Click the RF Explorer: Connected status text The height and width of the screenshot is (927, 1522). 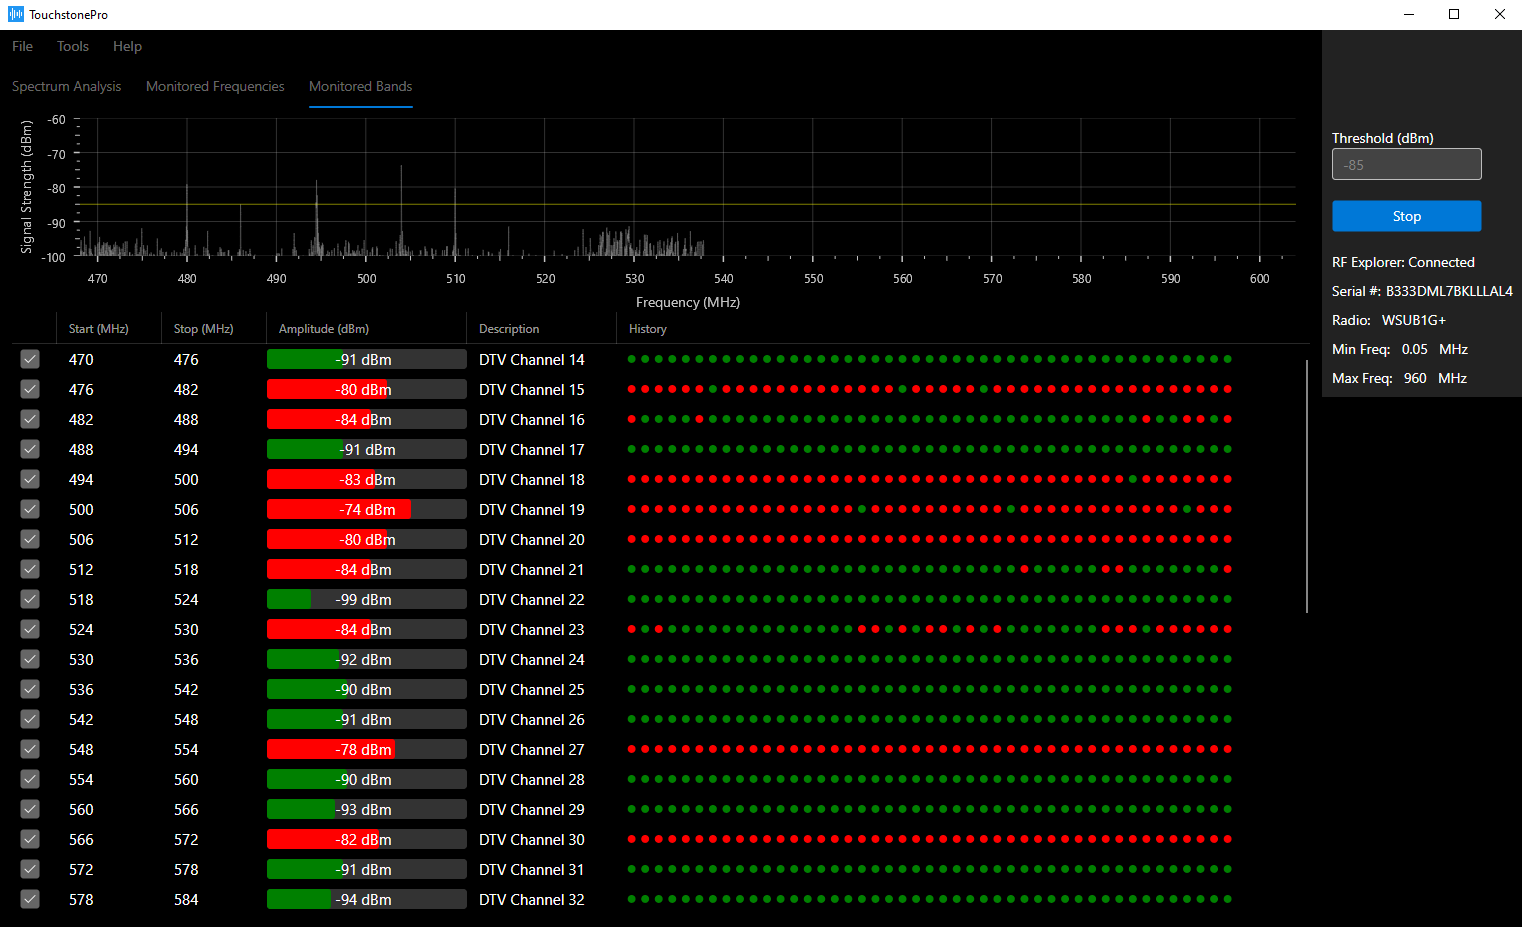1403,262
